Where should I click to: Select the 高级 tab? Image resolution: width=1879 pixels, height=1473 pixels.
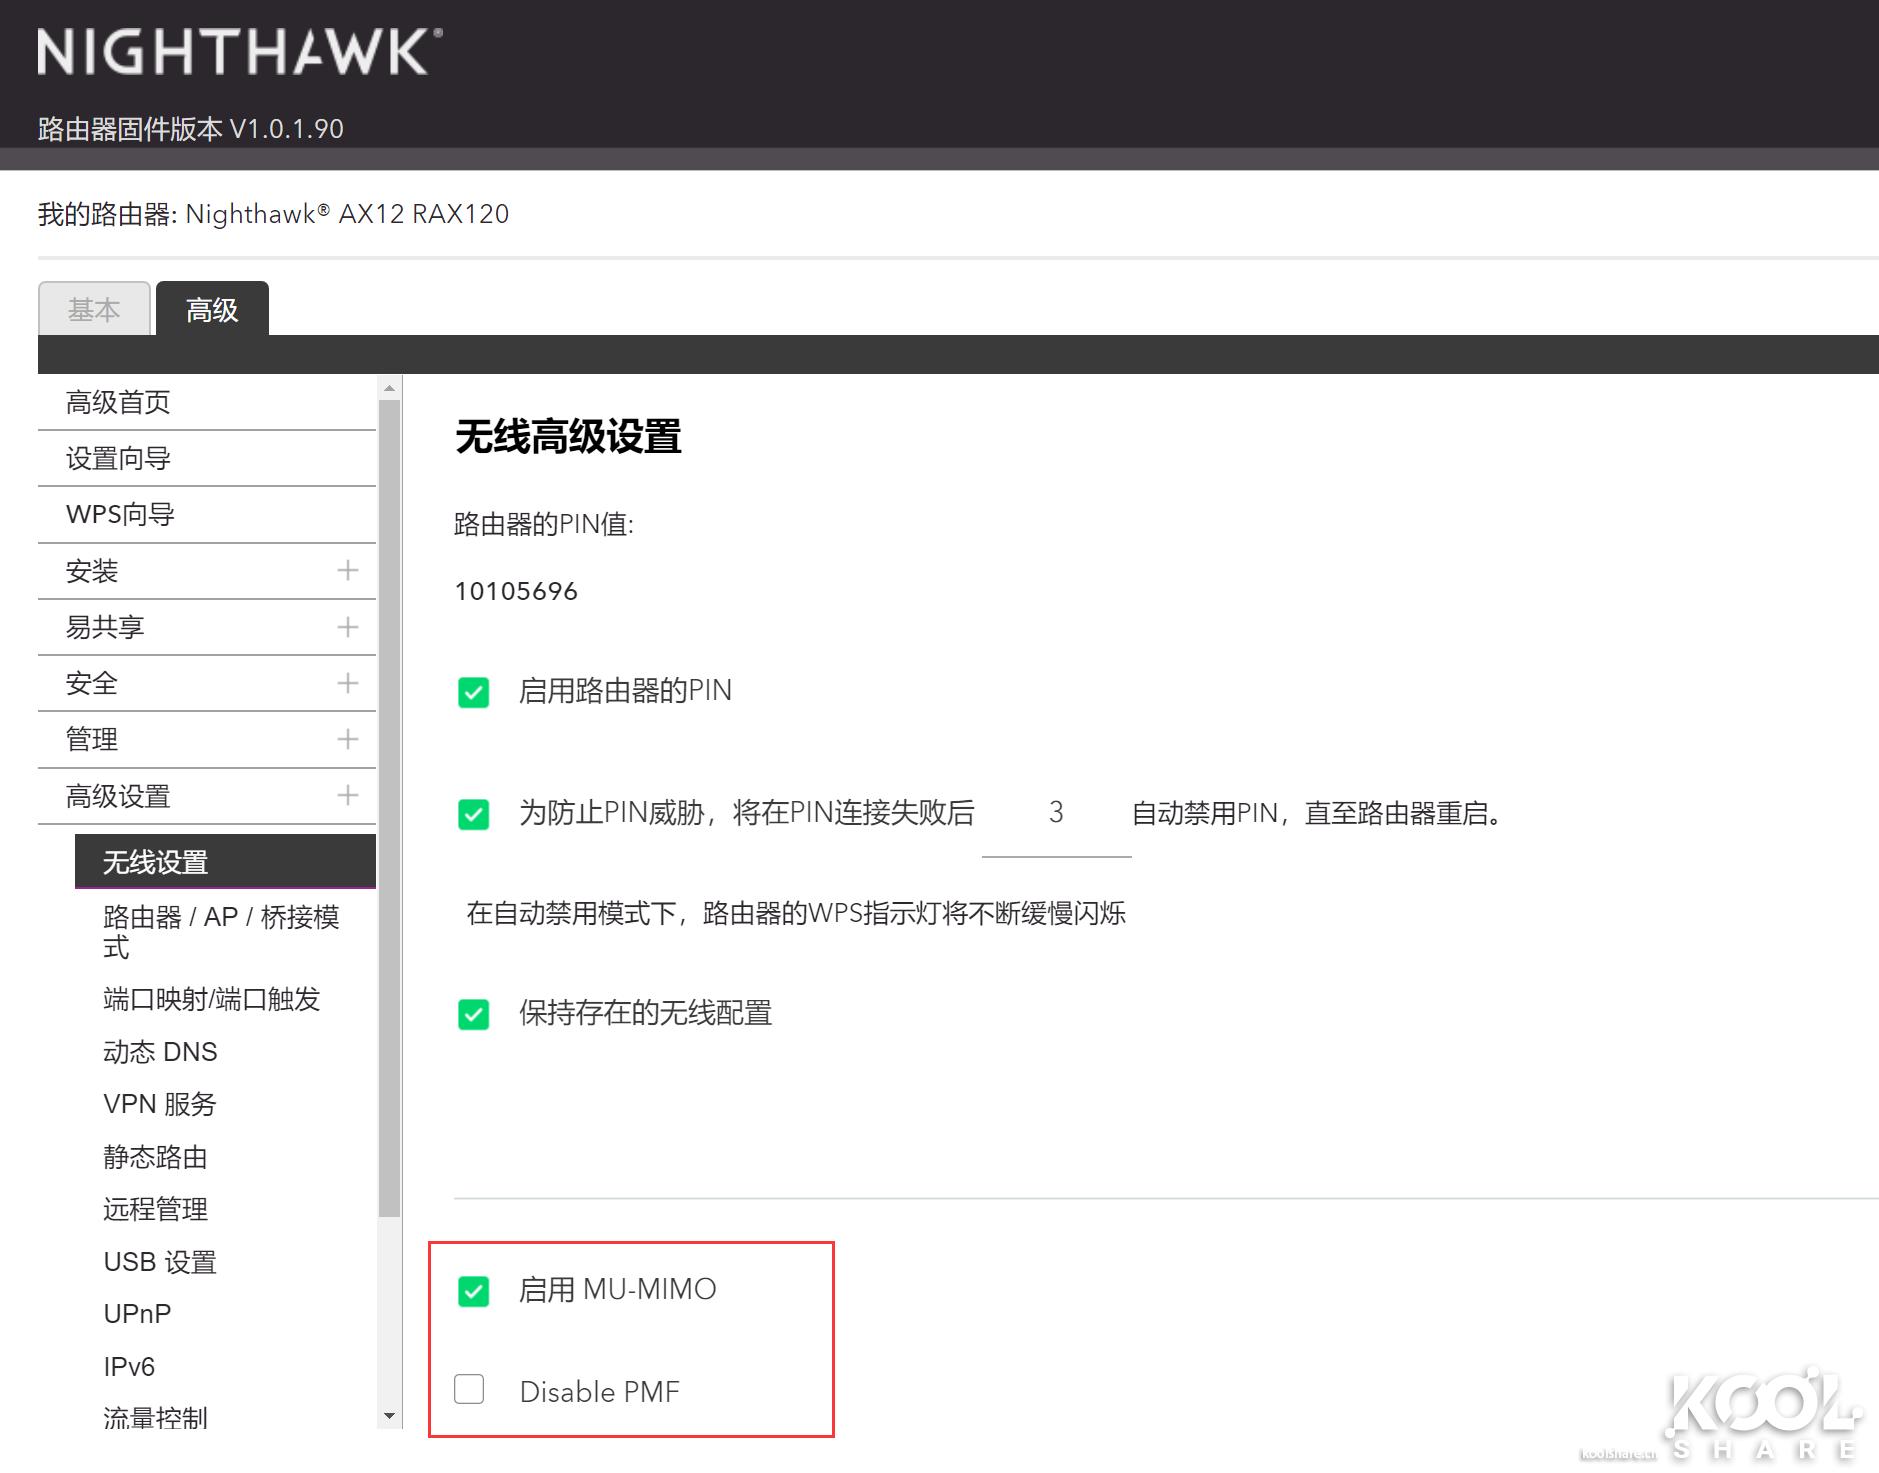[210, 310]
